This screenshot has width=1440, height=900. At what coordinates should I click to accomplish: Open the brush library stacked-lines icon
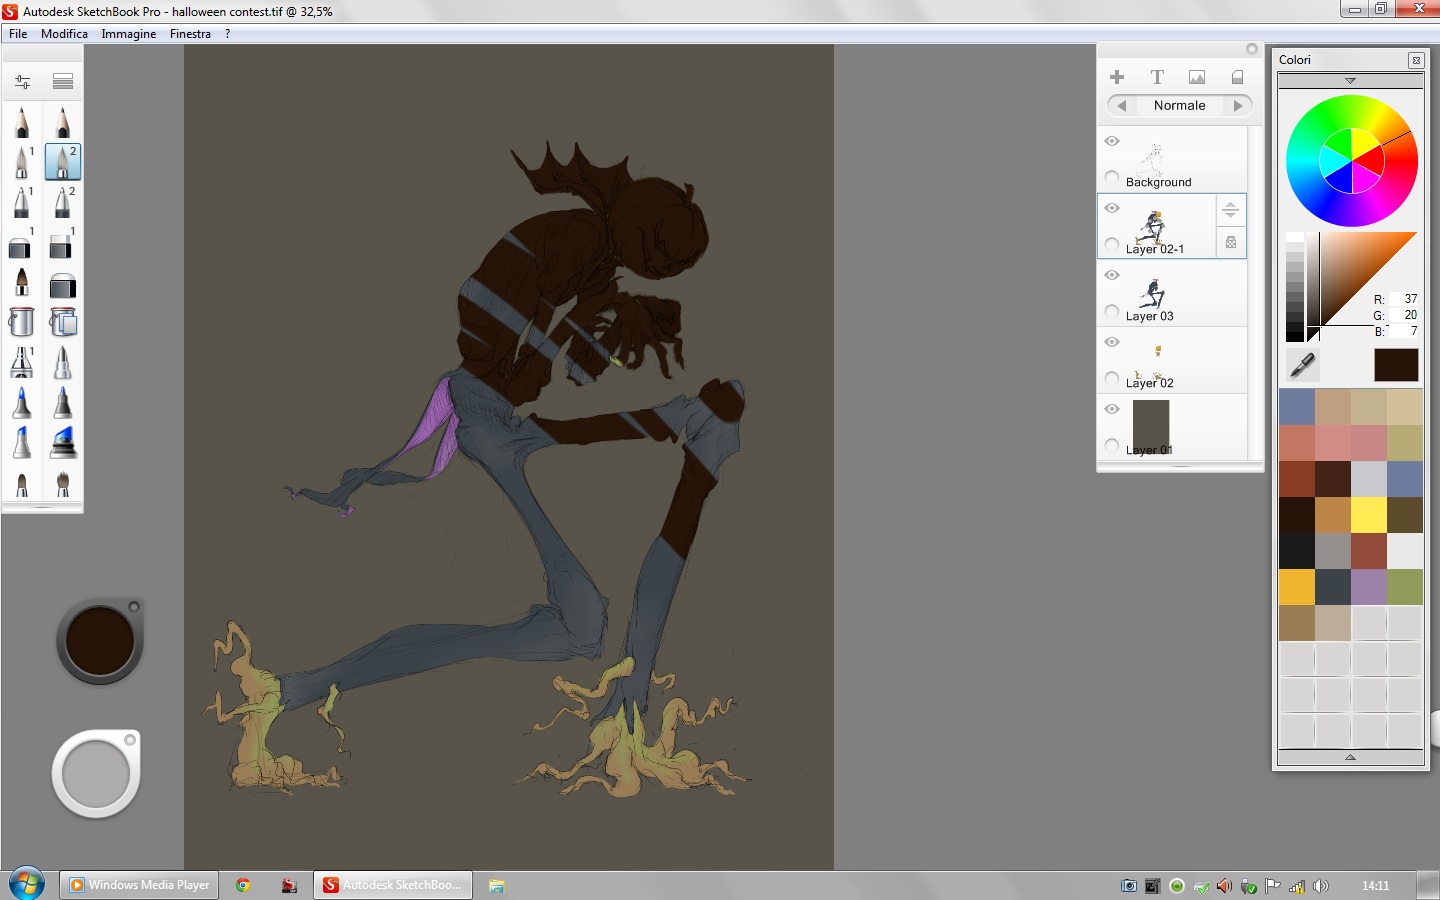pos(63,81)
